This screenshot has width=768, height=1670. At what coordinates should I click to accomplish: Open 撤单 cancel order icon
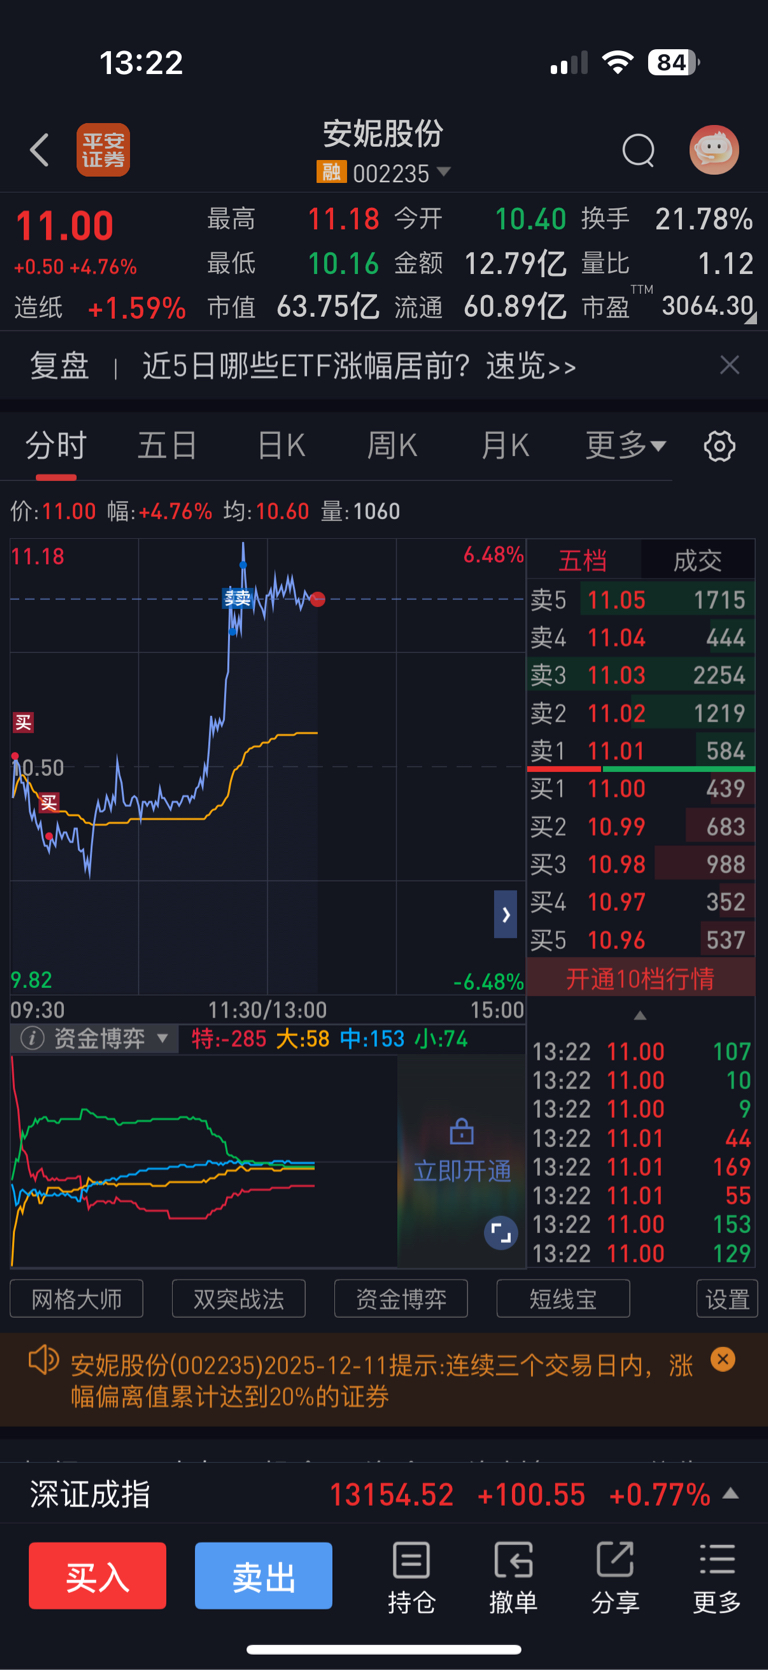pyautogui.click(x=513, y=1578)
